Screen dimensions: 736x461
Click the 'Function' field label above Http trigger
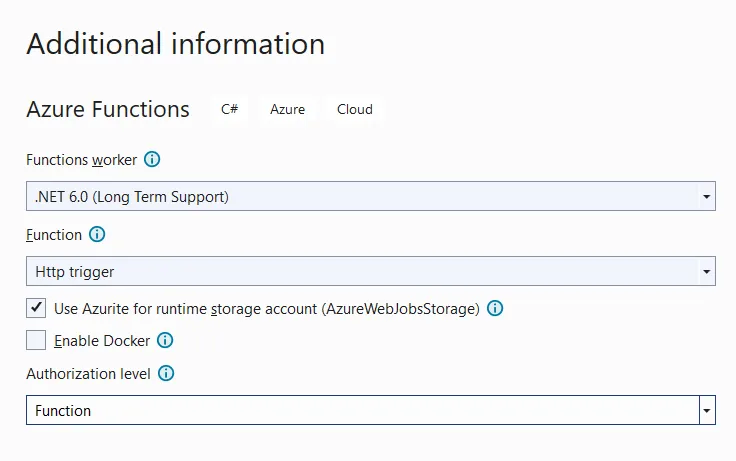coord(54,235)
